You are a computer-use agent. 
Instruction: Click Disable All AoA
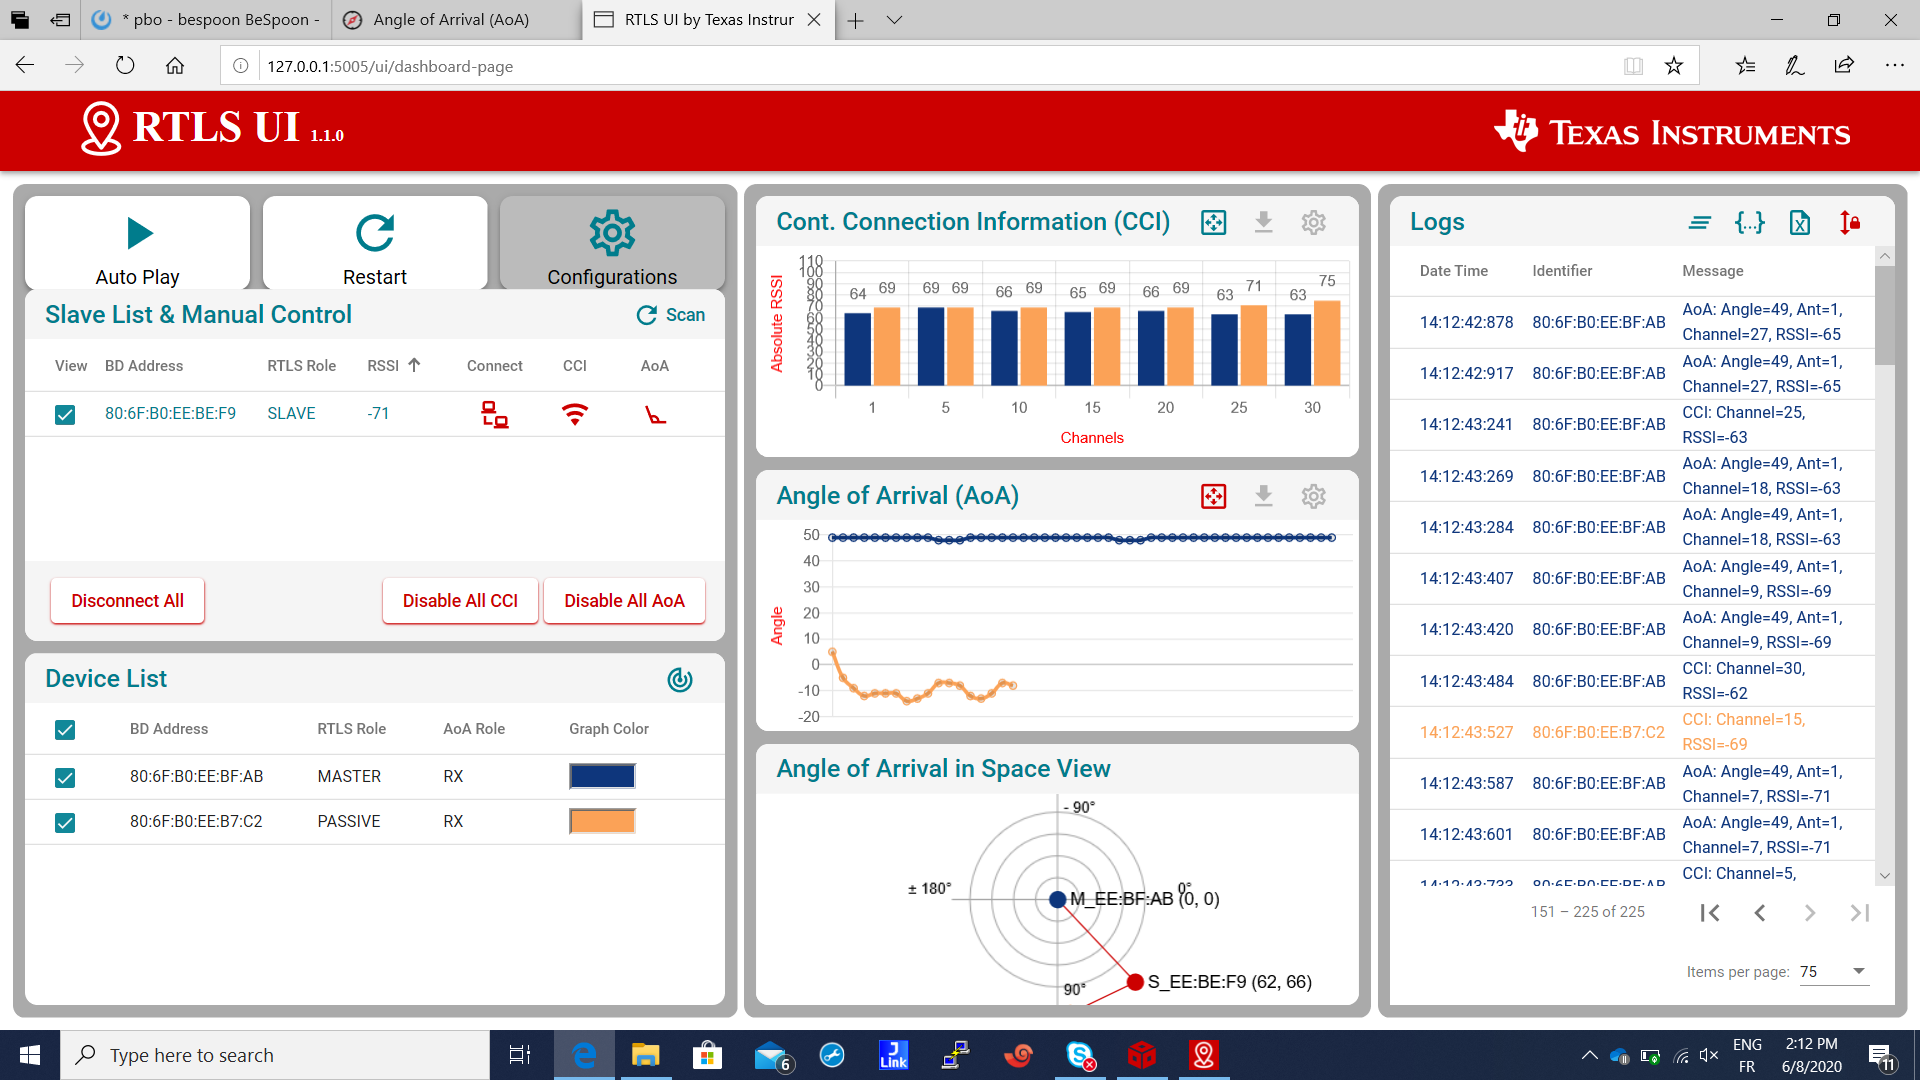click(624, 601)
